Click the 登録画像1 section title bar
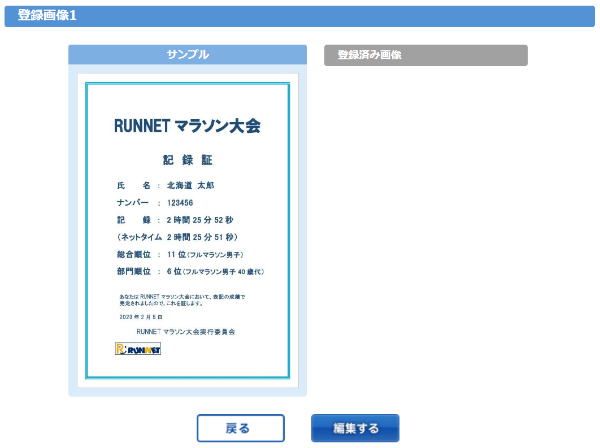 click(300, 14)
